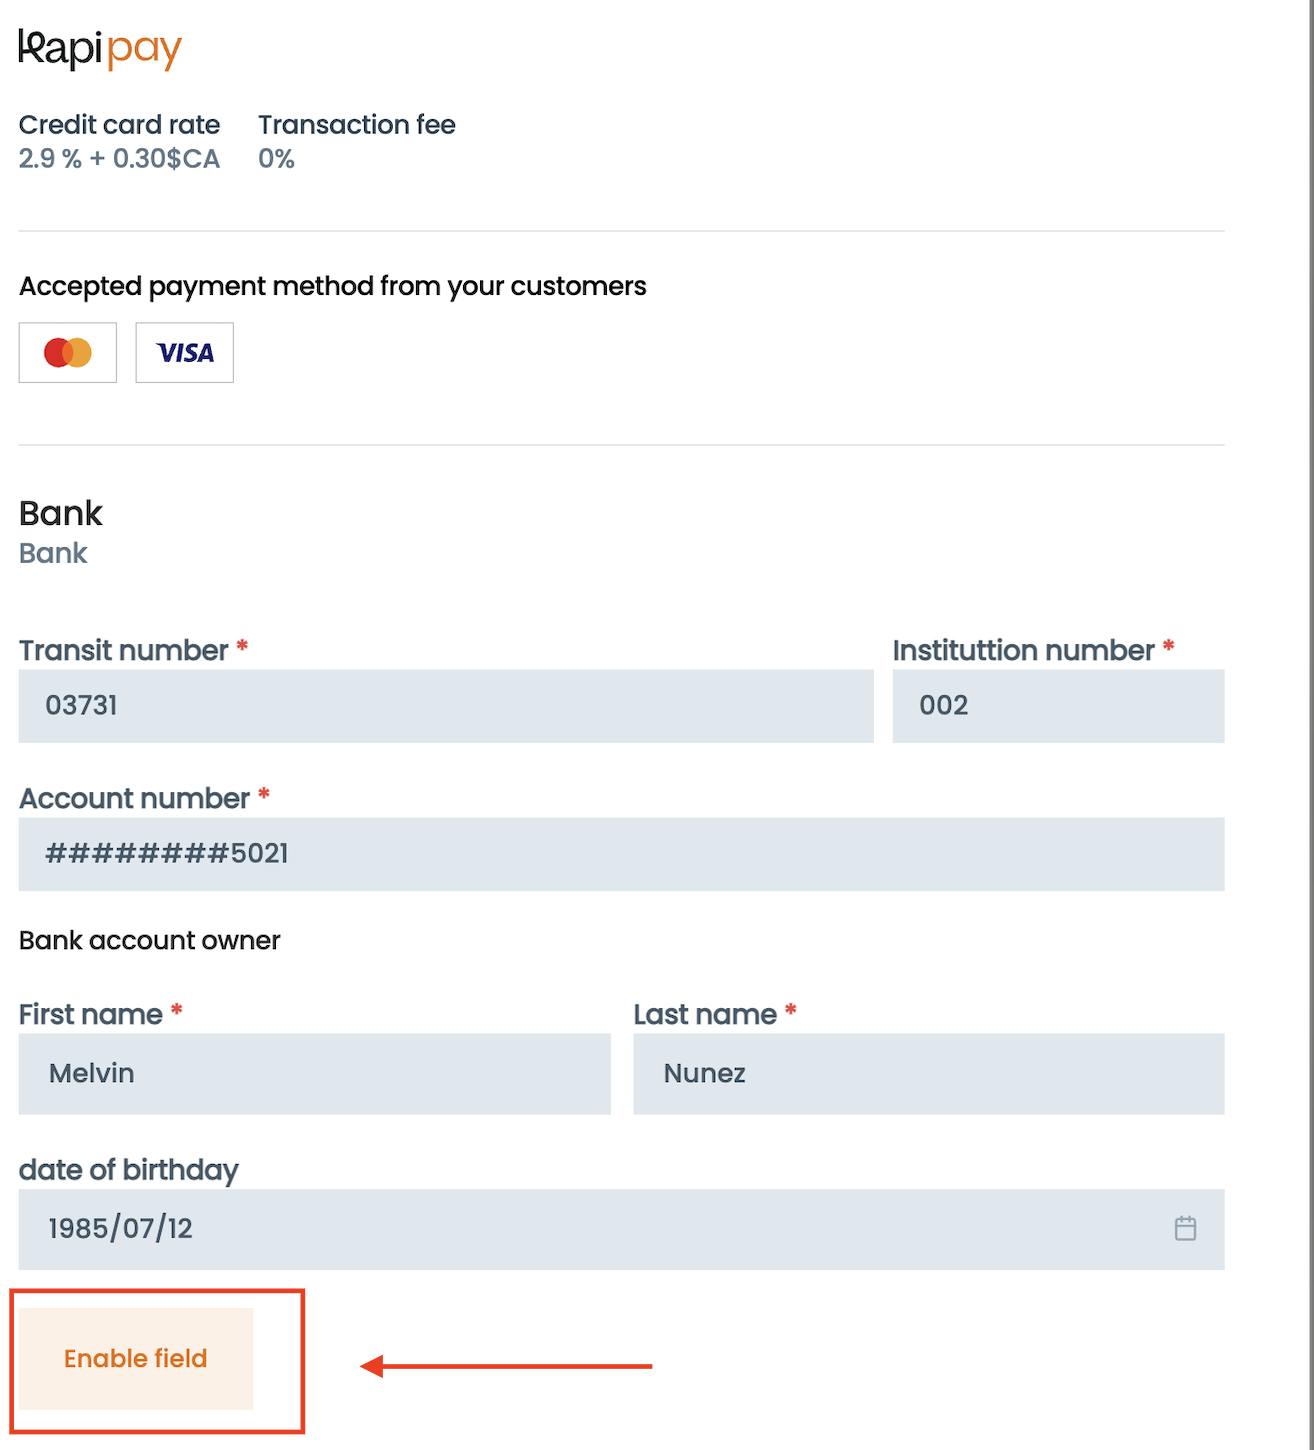Click the Credit card rate label
The height and width of the screenshot is (1450, 1314).
coord(119,125)
